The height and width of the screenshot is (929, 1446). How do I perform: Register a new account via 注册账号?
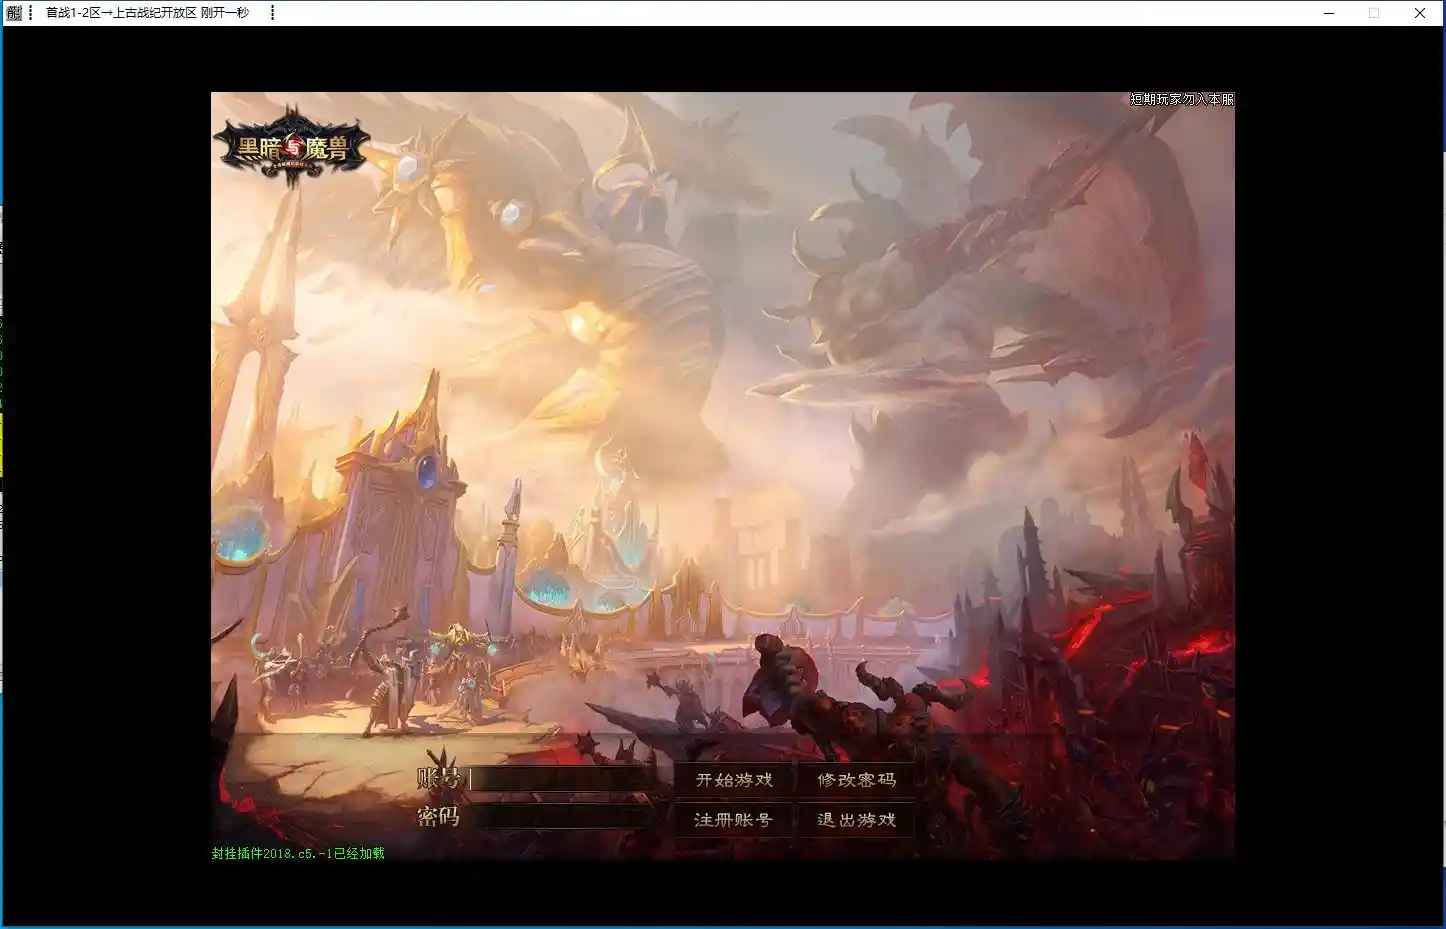734,820
